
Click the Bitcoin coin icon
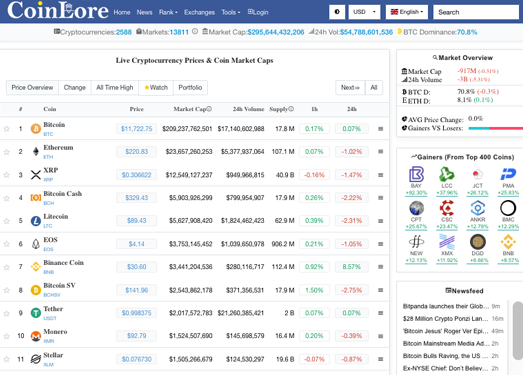pyautogui.click(x=36, y=129)
